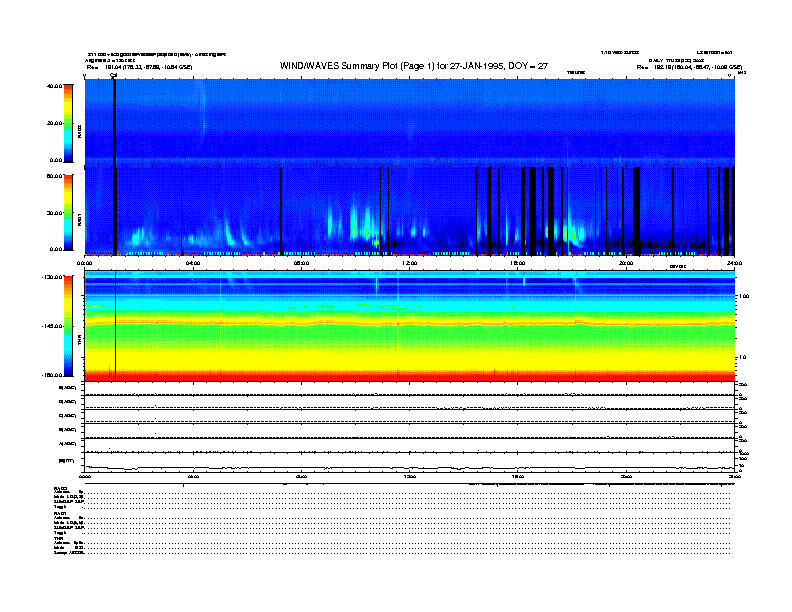Viewport: 792px width, 612px height.
Task: Click the -160.00 color scale label
Action: point(52,375)
